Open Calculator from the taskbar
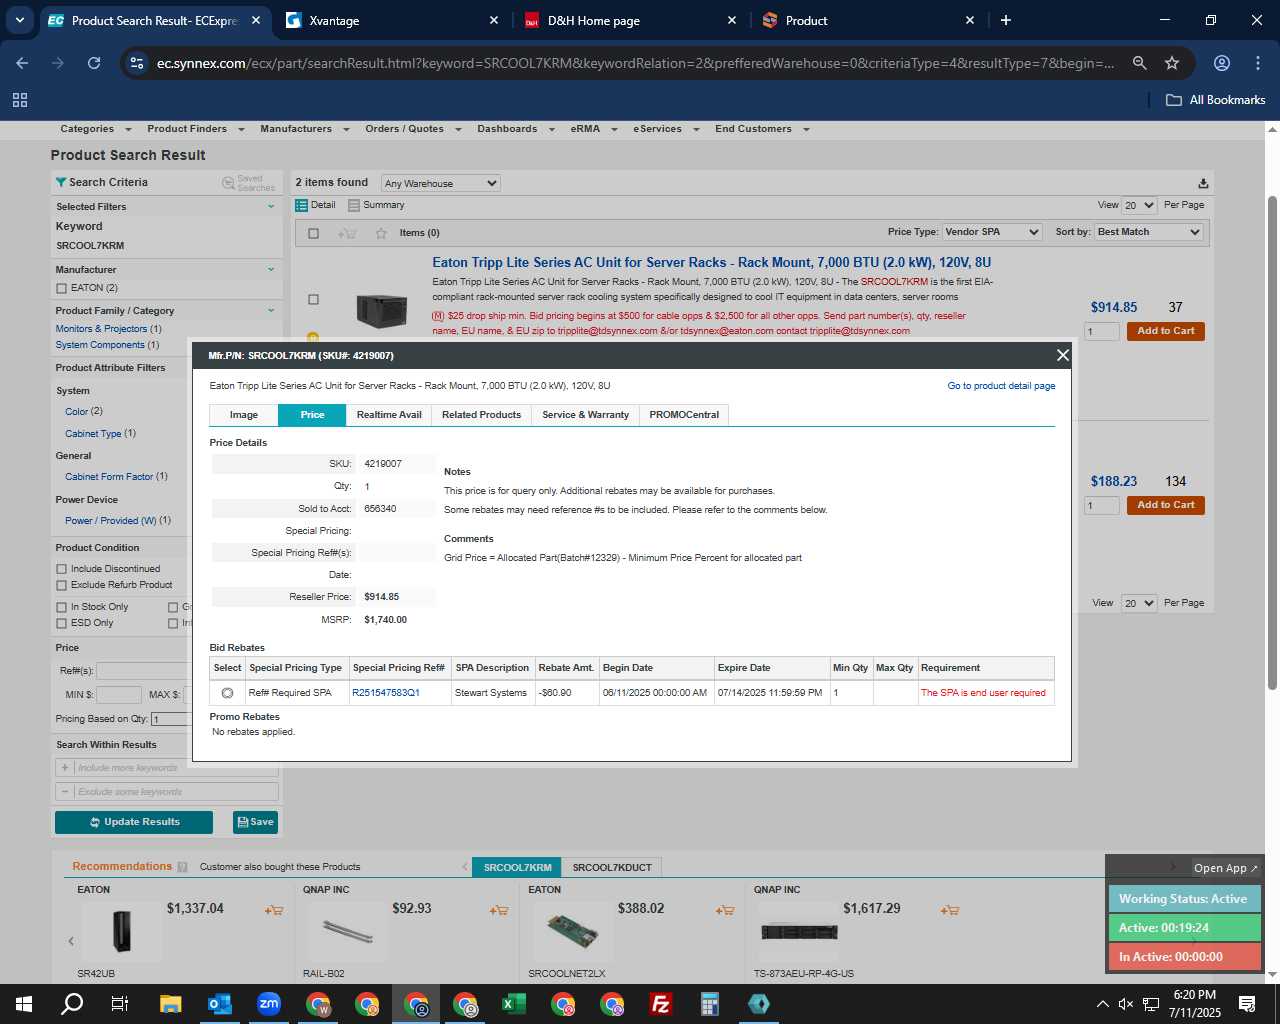 pos(710,1004)
